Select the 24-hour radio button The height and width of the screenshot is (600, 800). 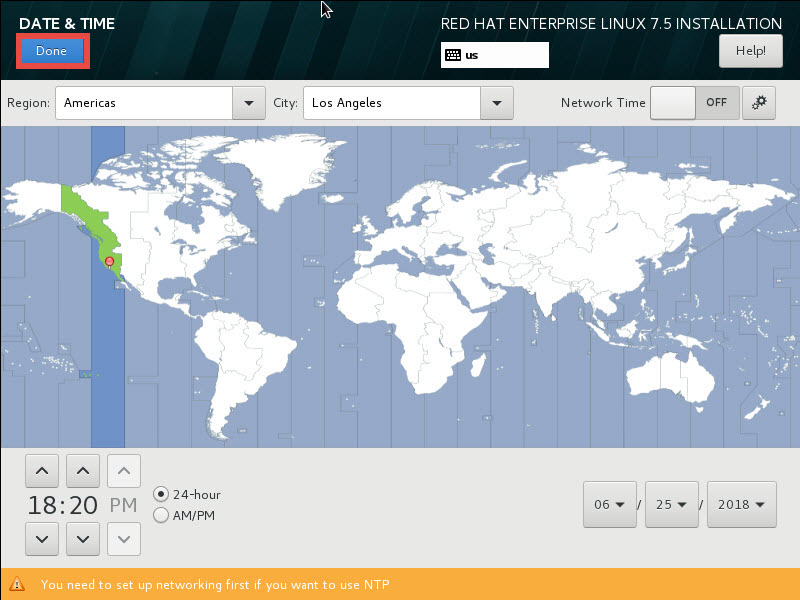161,494
